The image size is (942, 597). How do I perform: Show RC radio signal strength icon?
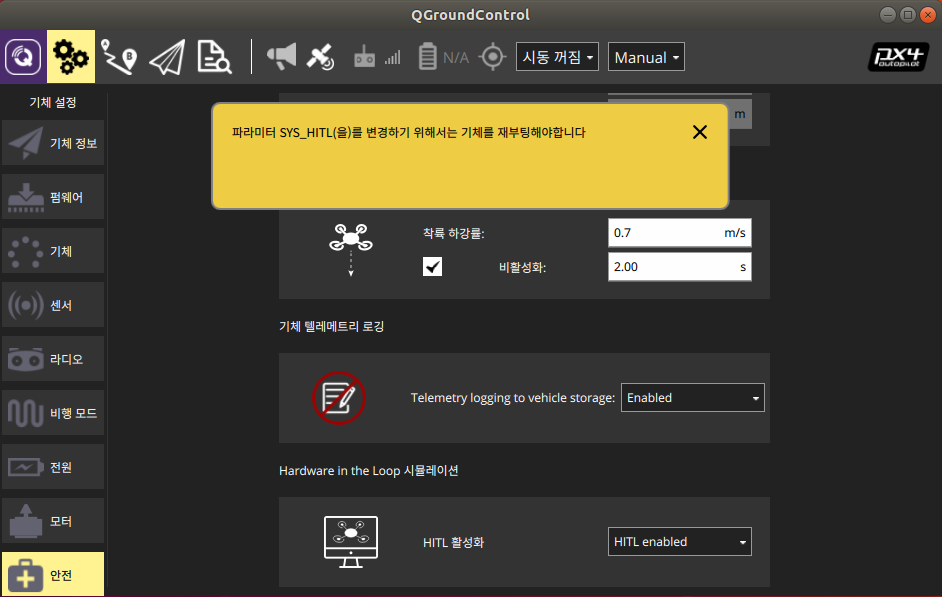click(x=377, y=57)
